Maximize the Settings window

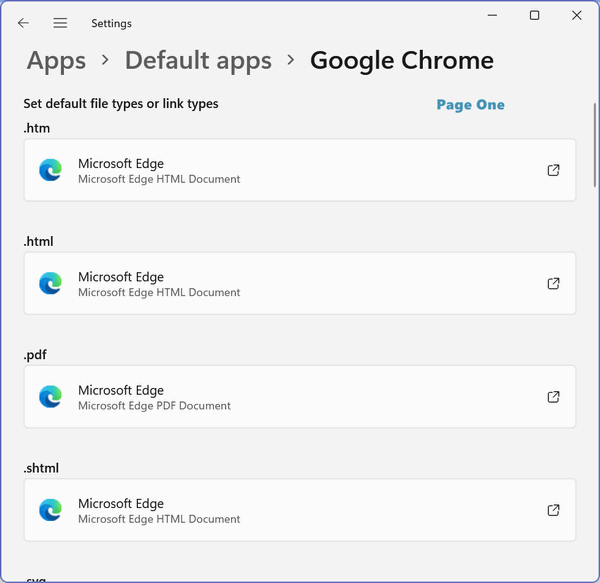[535, 15]
